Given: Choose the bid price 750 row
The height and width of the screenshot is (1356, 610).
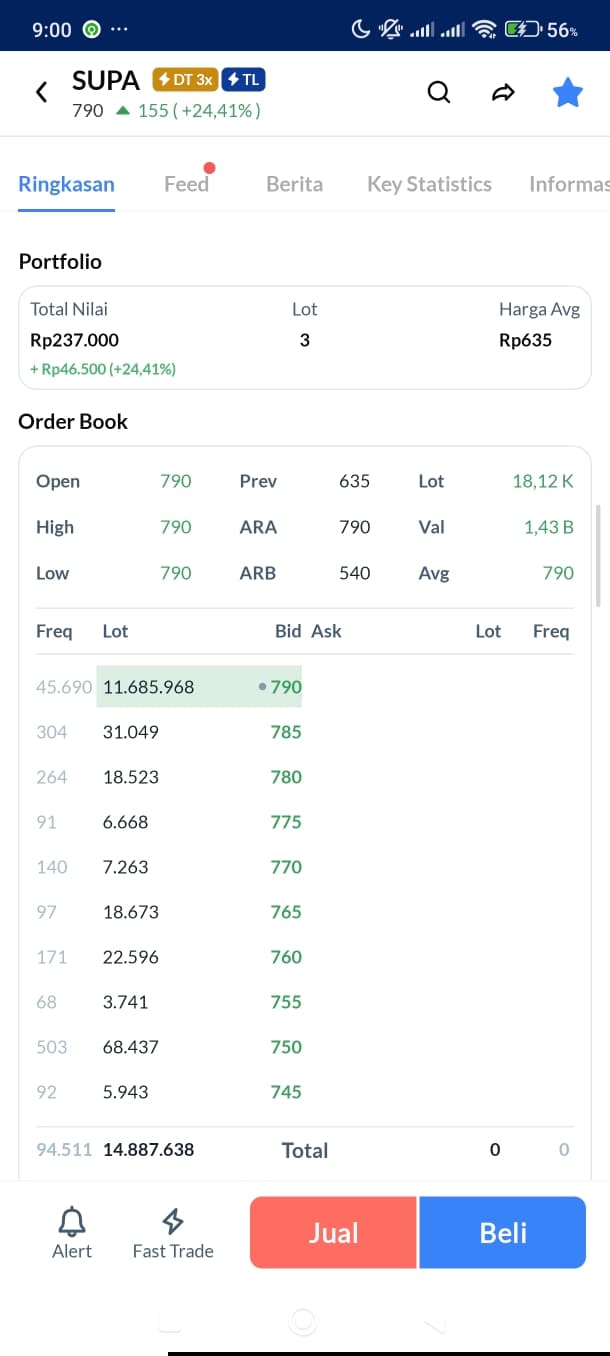Looking at the screenshot, I should click(x=168, y=1047).
